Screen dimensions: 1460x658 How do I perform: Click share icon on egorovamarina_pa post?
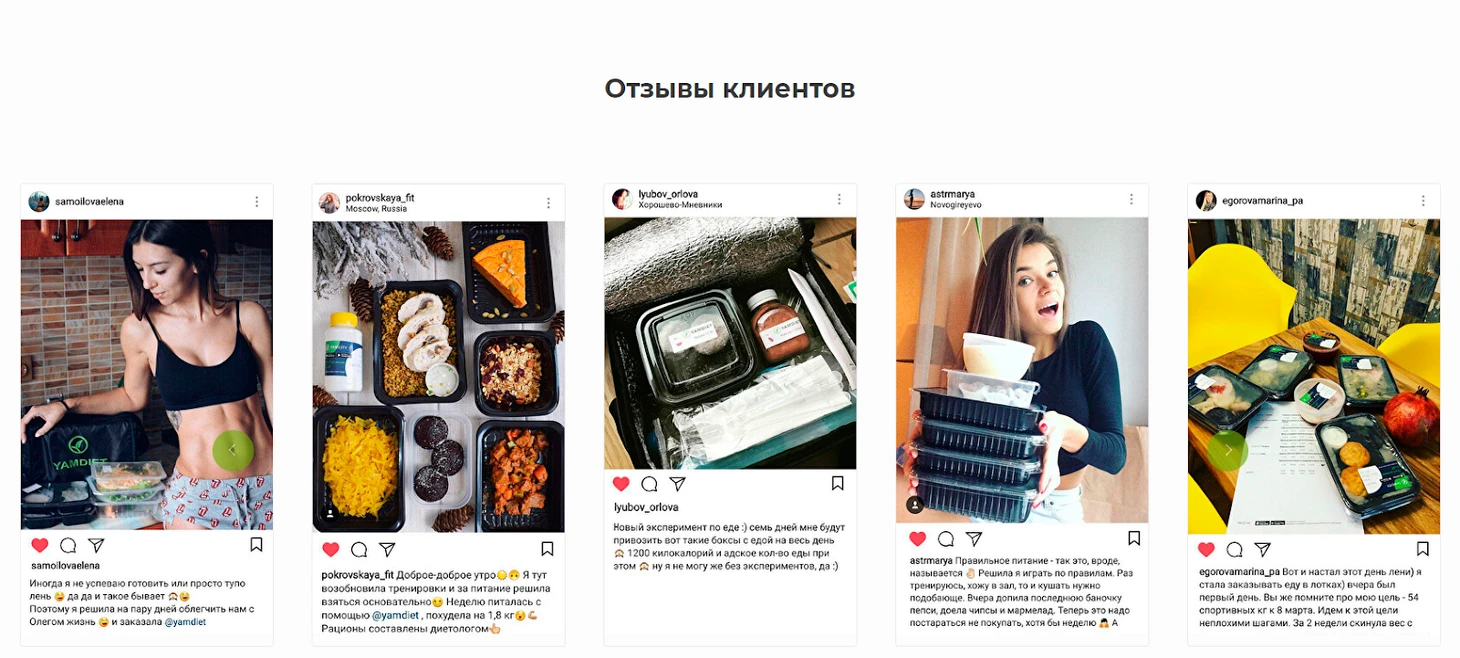click(1263, 549)
